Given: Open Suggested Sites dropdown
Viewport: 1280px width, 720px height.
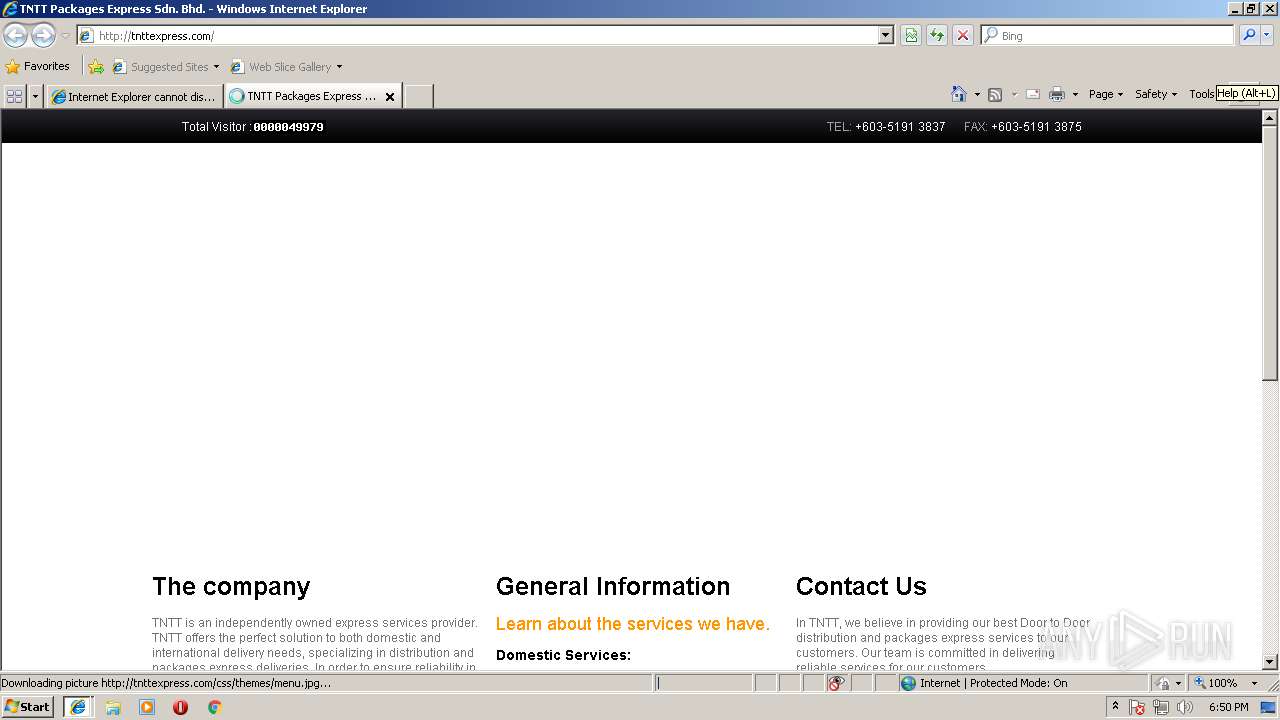Looking at the screenshot, I should (166, 67).
